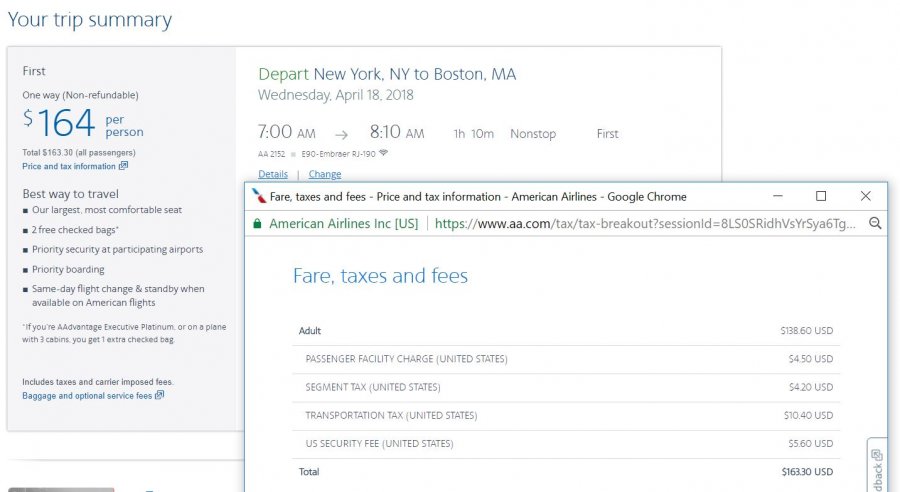
Task: Click the $4.20 USD segment tax value
Action: pos(810,388)
